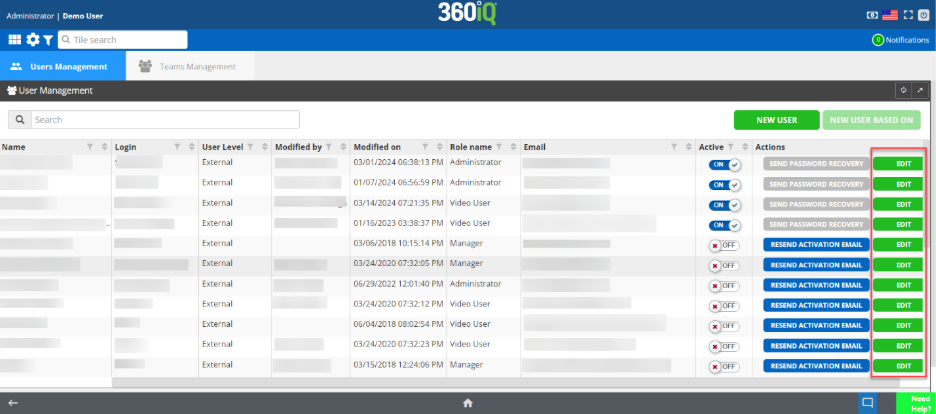Image resolution: width=936 pixels, height=414 pixels.
Task: Enter fullscreen with the expand icon
Action: click(x=907, y=15)
